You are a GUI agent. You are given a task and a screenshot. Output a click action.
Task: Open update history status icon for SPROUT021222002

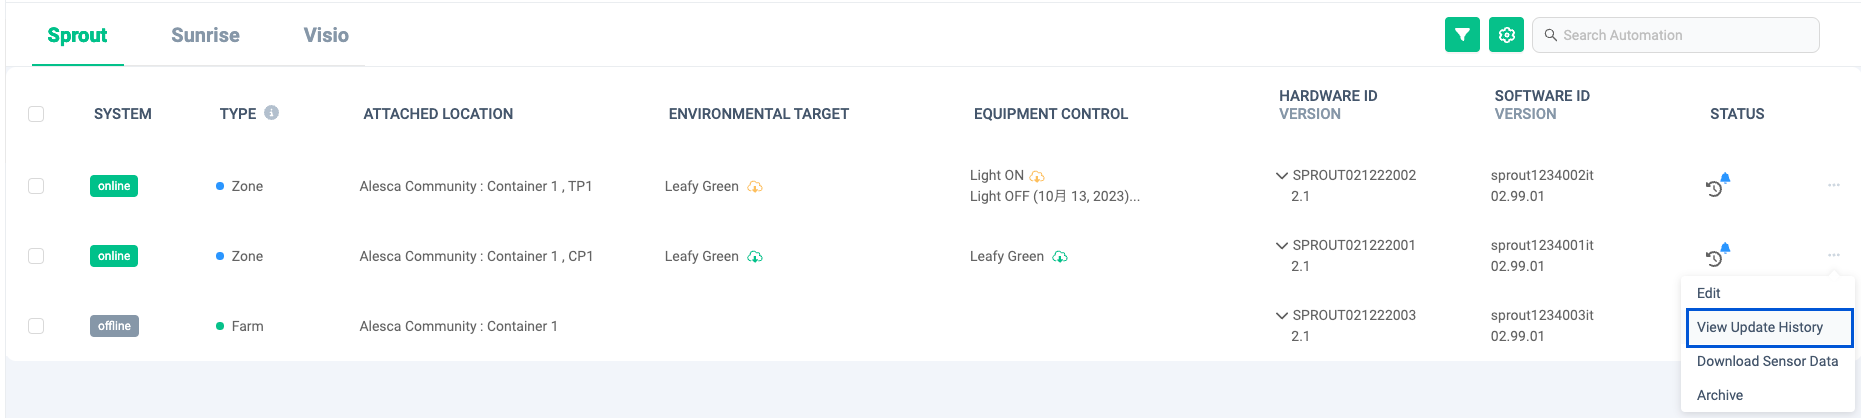tap(1717, 185)
